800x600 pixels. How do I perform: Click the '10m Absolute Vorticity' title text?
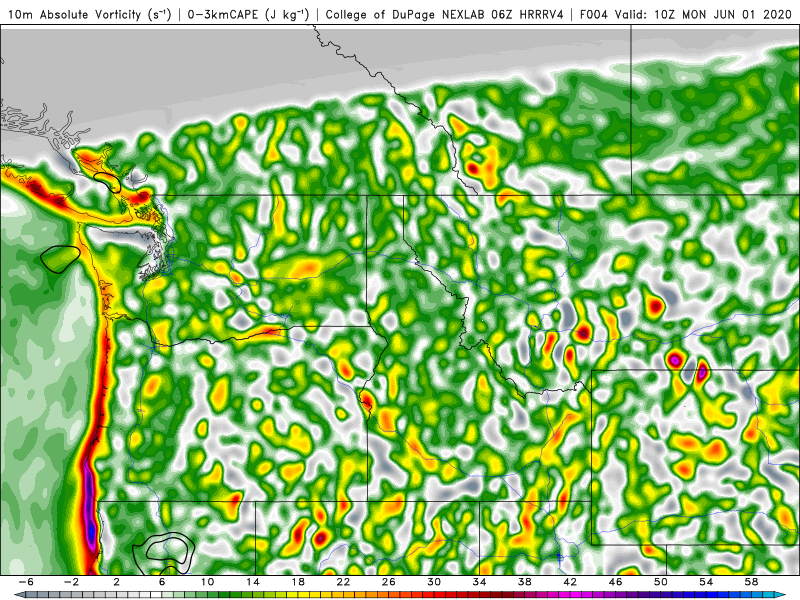tap(74, 15)
